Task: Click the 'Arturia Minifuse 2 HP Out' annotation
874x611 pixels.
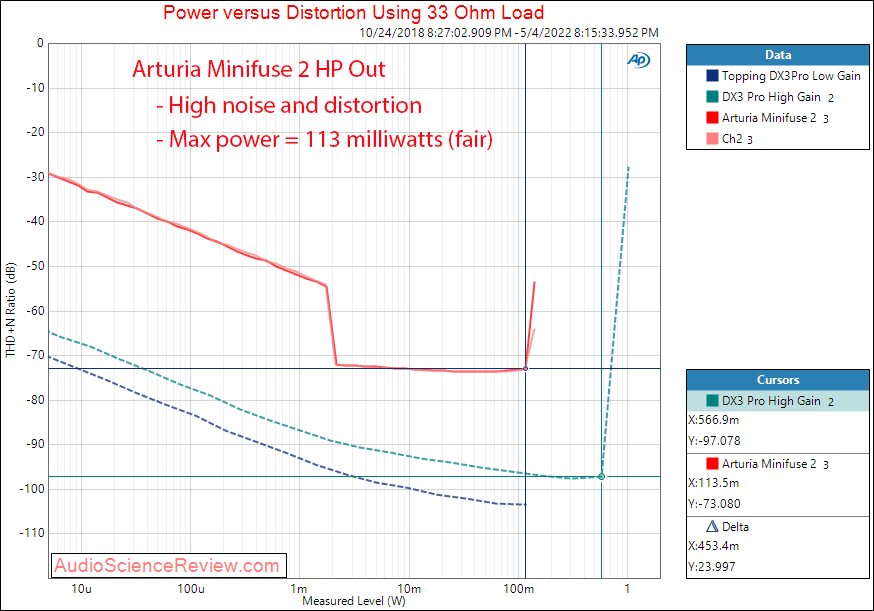Action: pos(259,69)
